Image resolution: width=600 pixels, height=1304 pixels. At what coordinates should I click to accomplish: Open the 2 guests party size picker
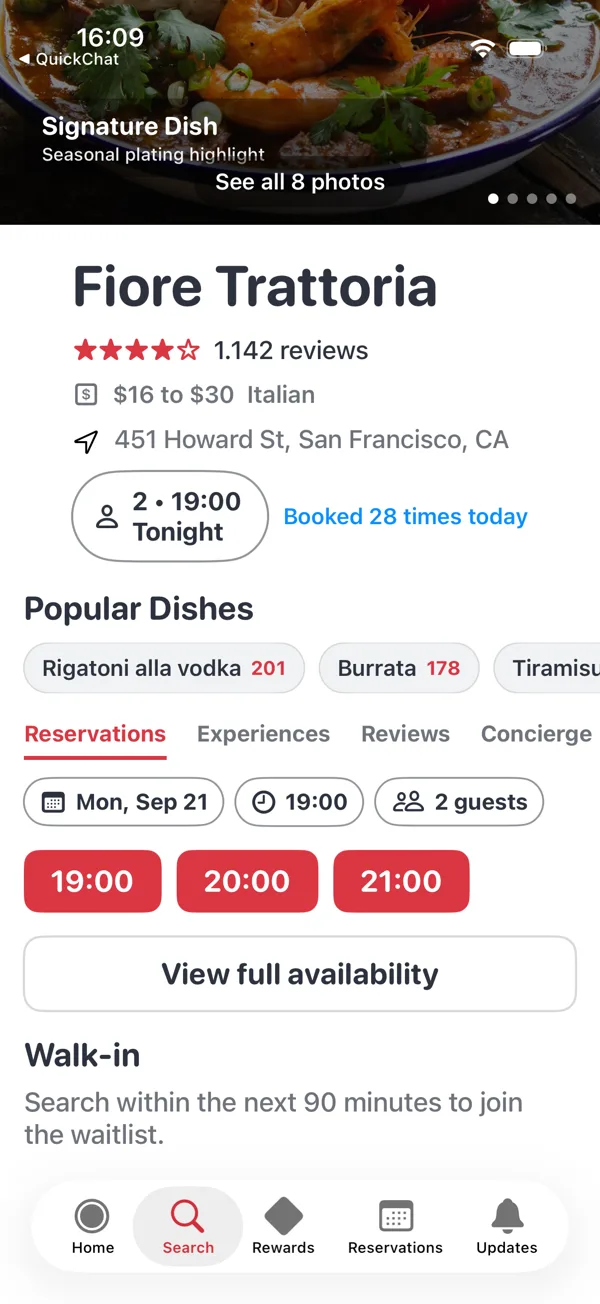coord(459,802)
